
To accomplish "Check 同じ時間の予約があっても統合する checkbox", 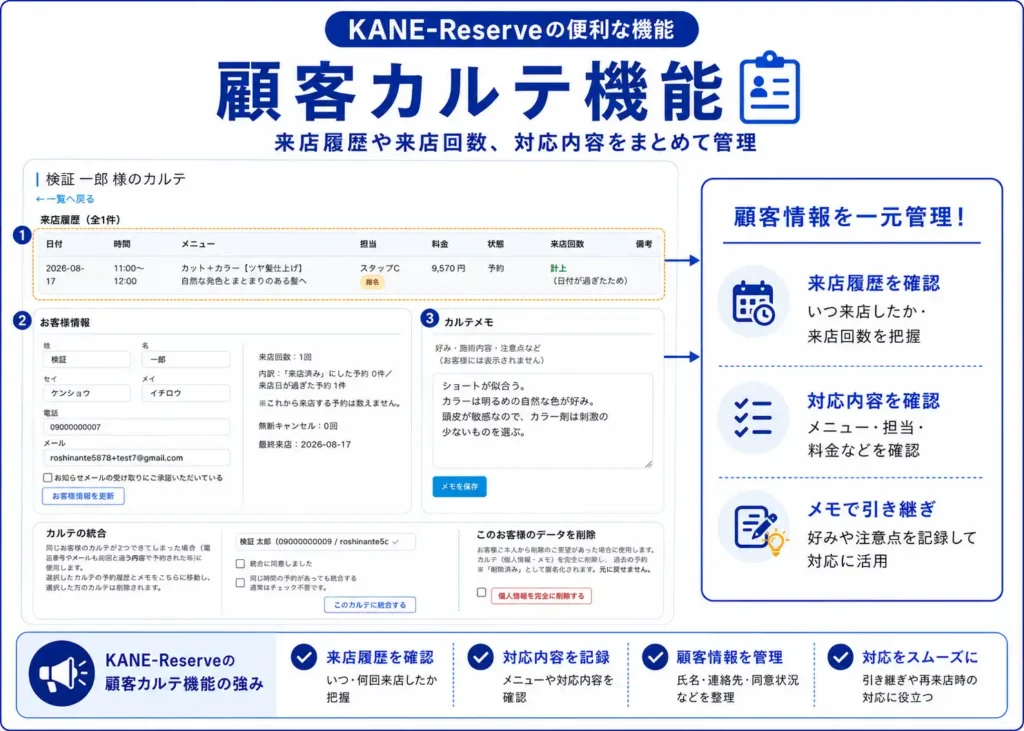I will (x=240, y=582).
